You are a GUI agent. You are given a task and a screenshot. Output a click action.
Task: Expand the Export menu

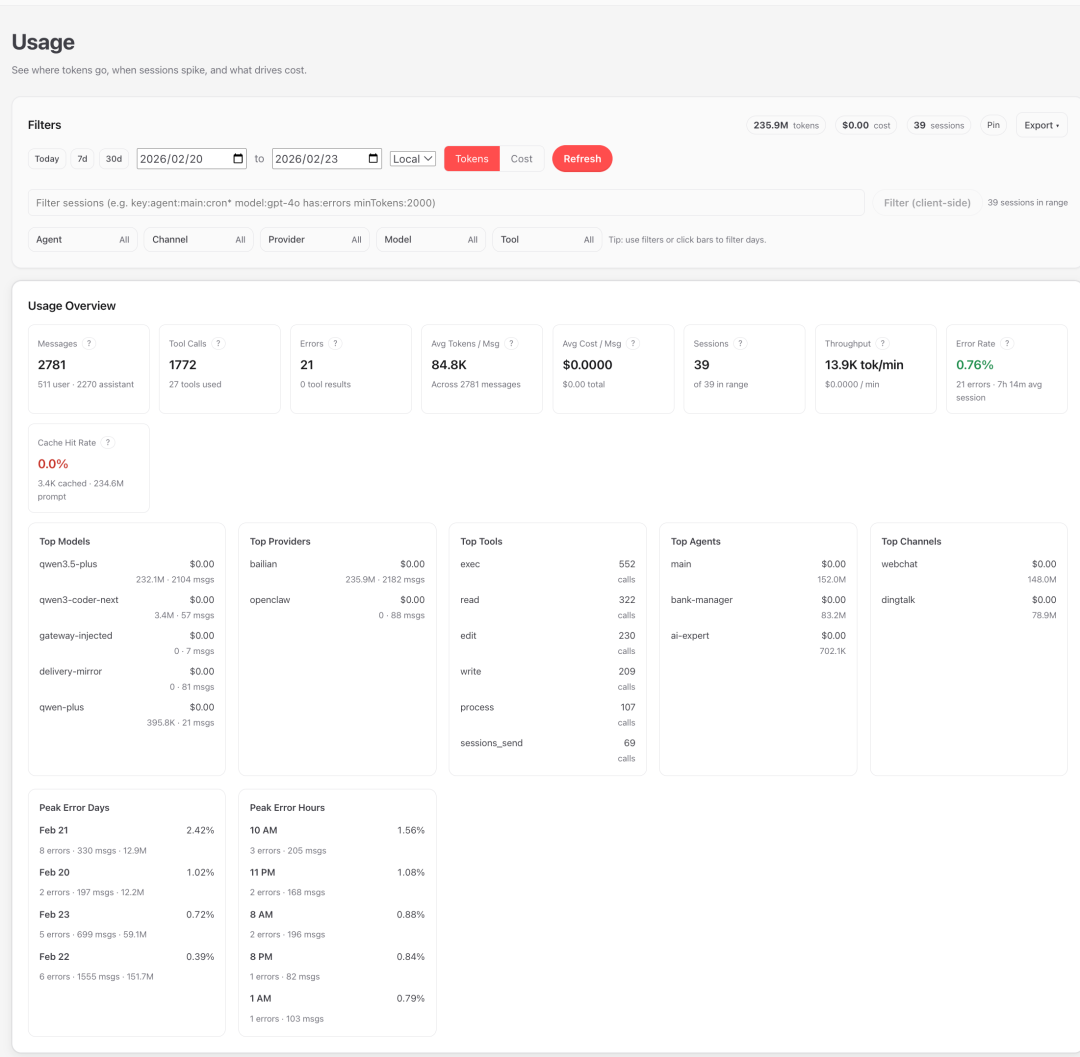pyautogui.click(x=1041, y=125)
